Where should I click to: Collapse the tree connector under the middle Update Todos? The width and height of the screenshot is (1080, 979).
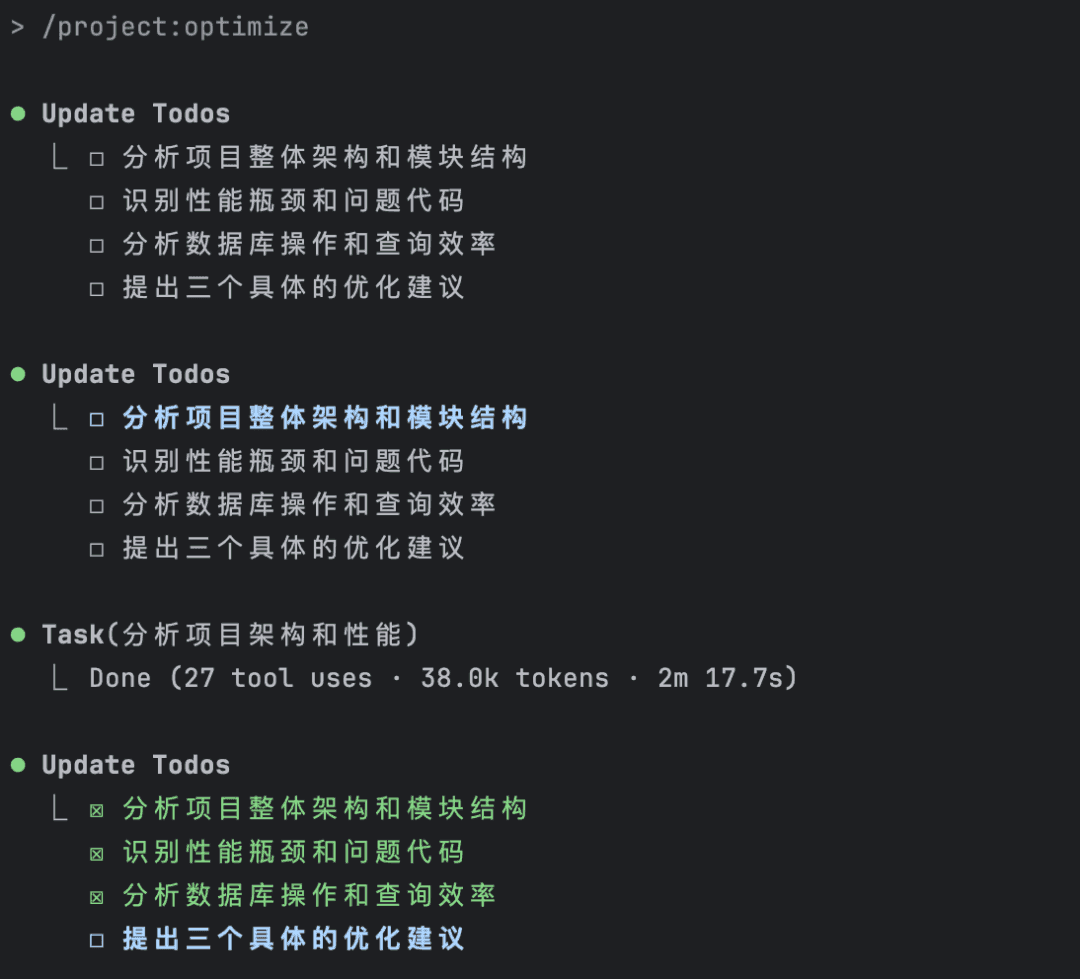(x=60, y=418)
